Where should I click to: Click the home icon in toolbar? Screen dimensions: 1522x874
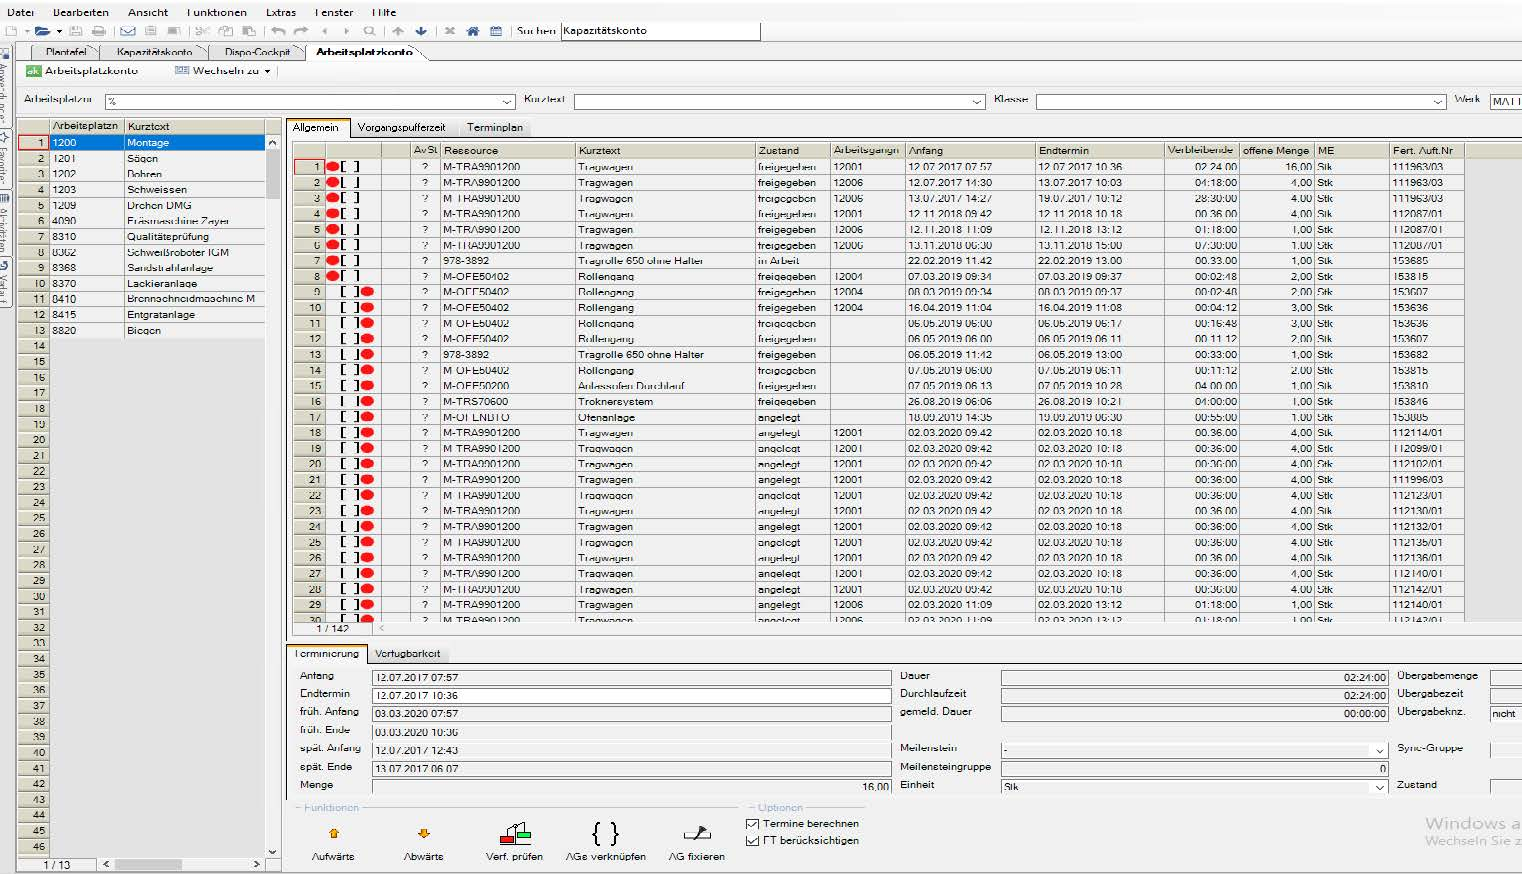click(x=473, y=31)
